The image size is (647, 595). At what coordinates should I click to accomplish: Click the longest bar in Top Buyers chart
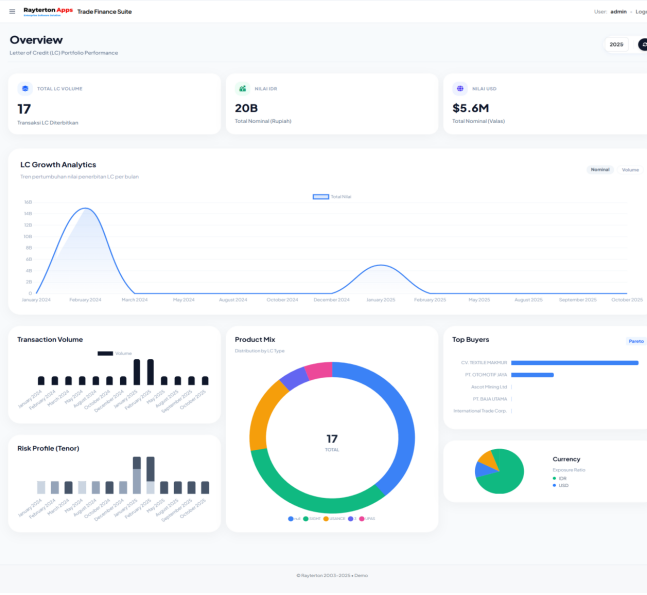click(x=575, y=362)
